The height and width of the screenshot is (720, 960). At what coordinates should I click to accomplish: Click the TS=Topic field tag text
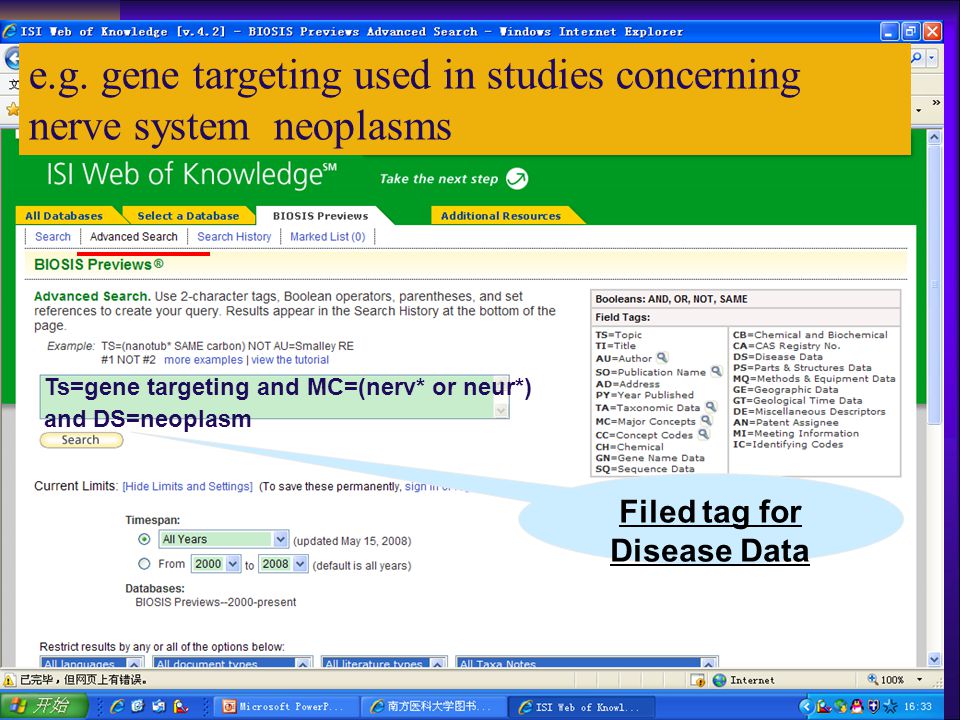pos(618,335)
